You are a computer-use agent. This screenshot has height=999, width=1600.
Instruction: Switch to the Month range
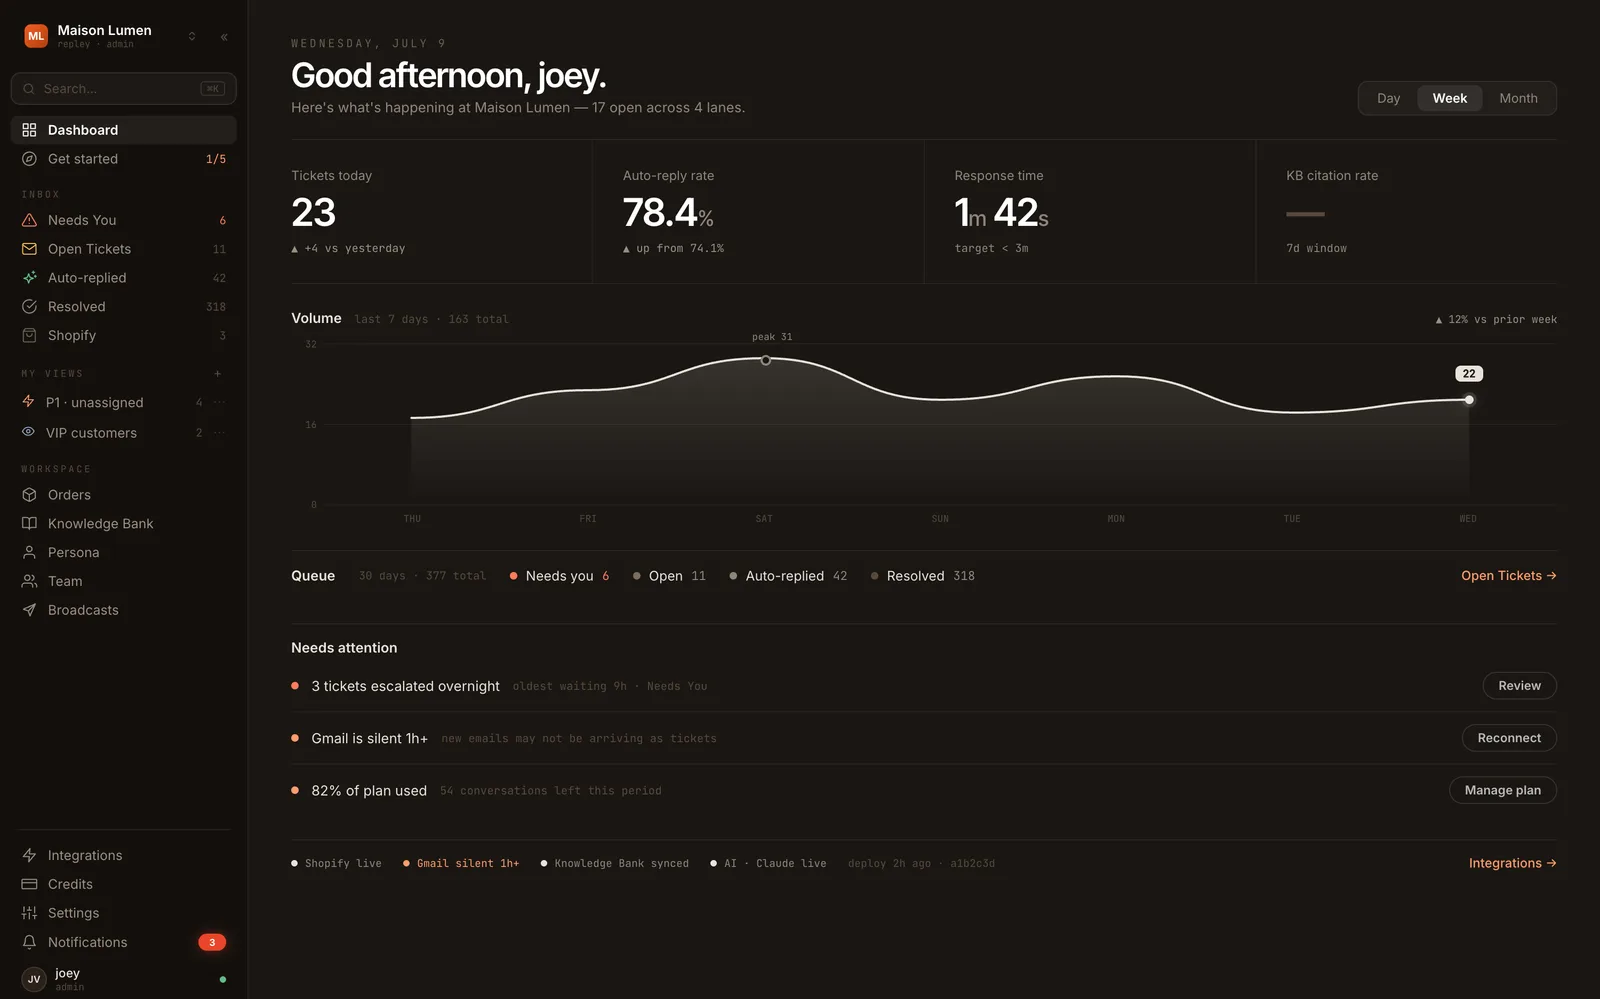(1518, 98)
